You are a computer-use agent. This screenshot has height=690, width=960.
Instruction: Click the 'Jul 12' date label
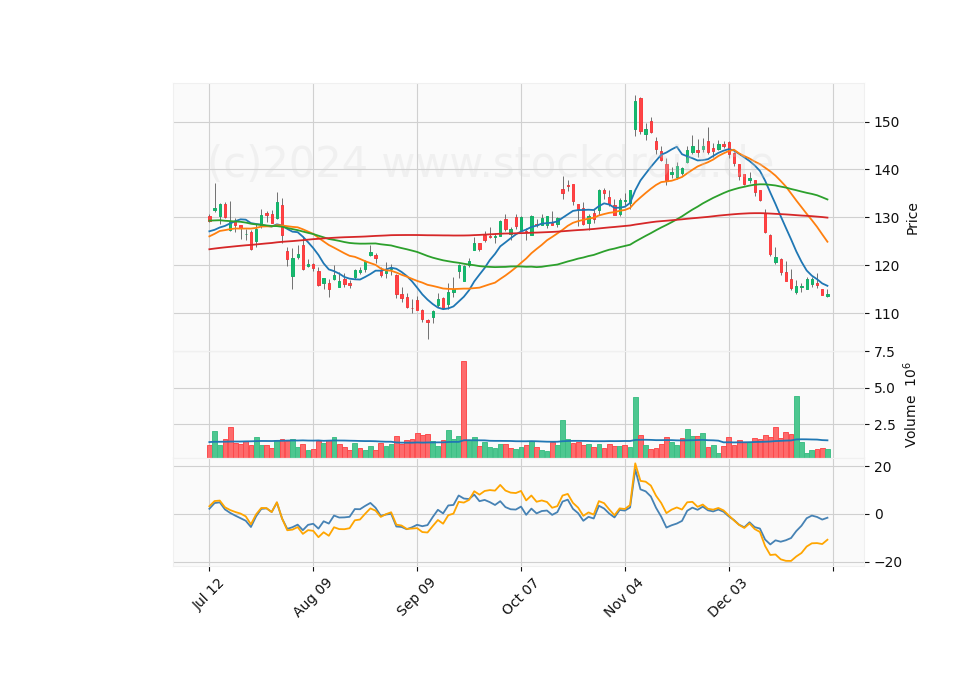click(208, 594)
